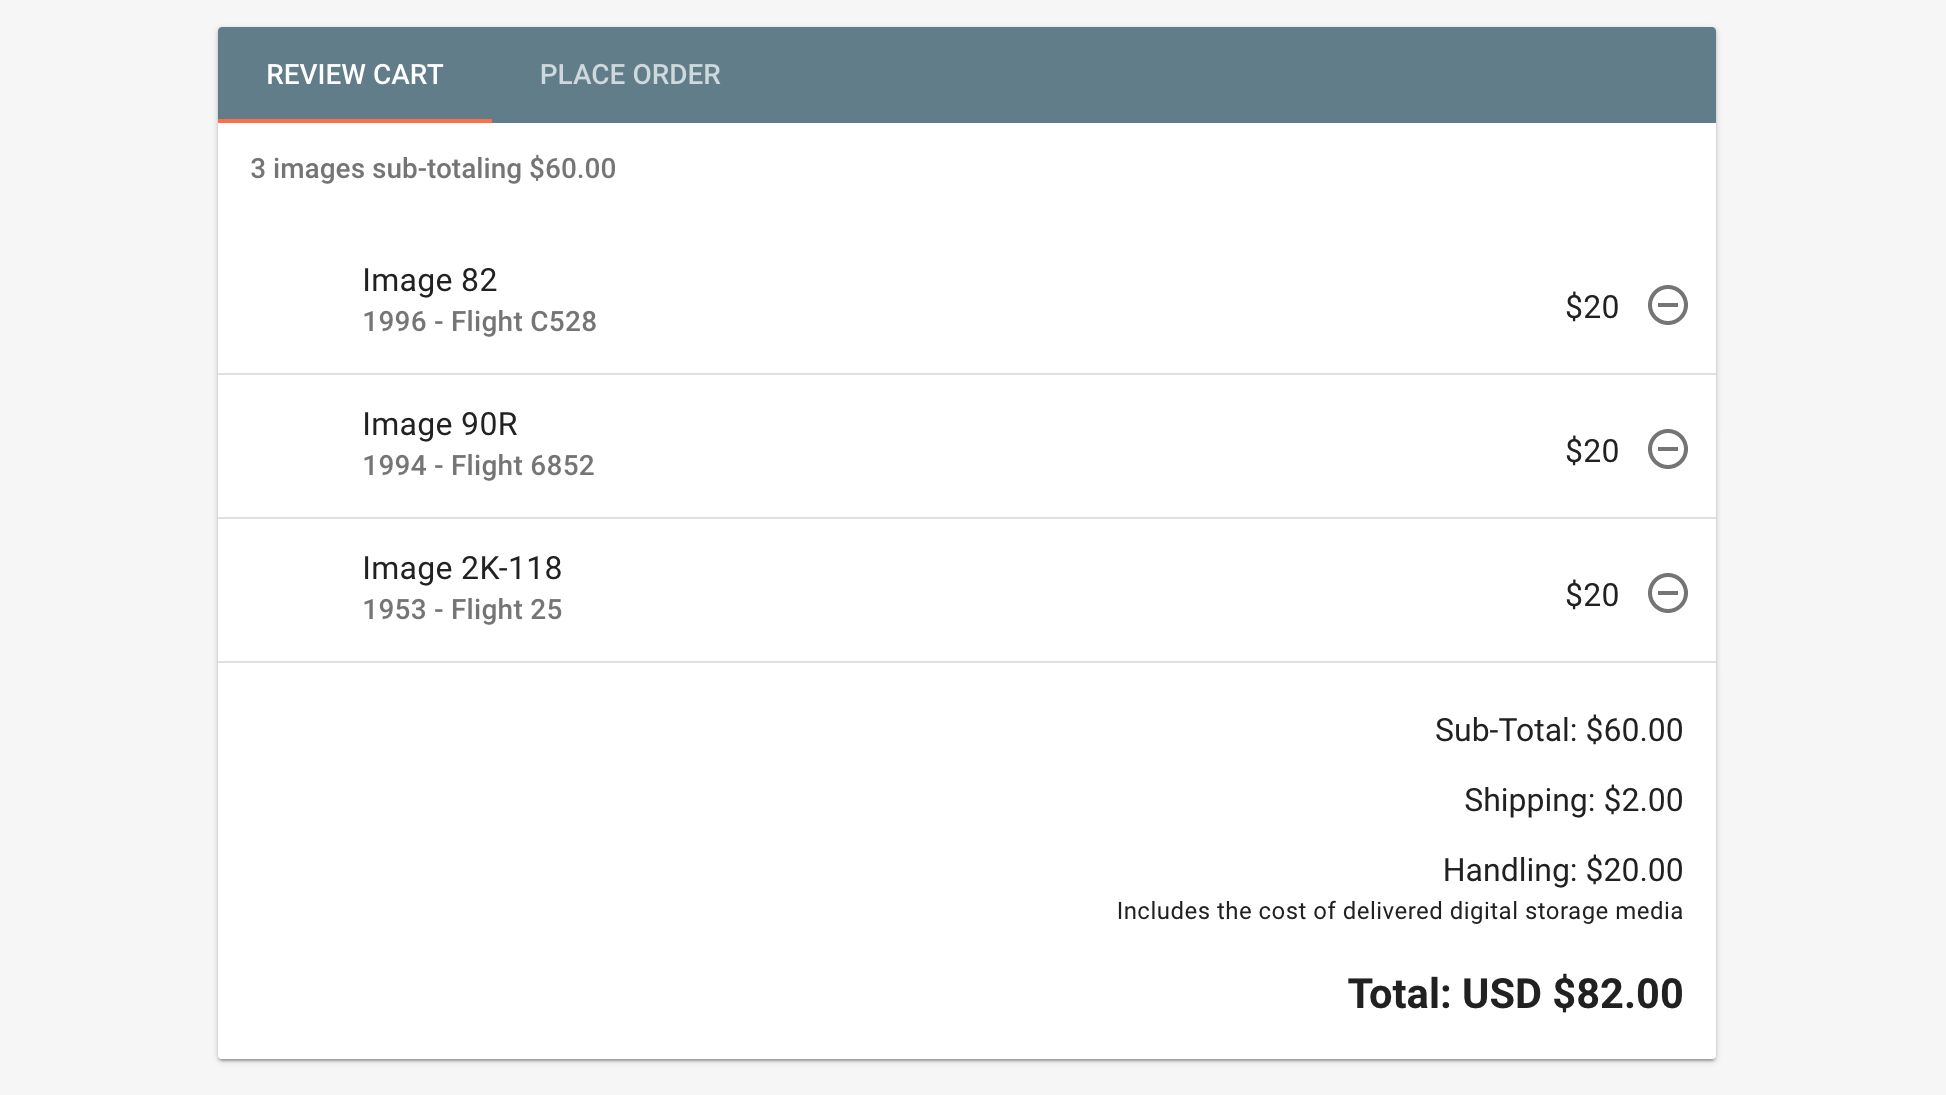This screenshot has width=1946, height=1095.
Task: Select the Review Cart tab
Action: 355,75
